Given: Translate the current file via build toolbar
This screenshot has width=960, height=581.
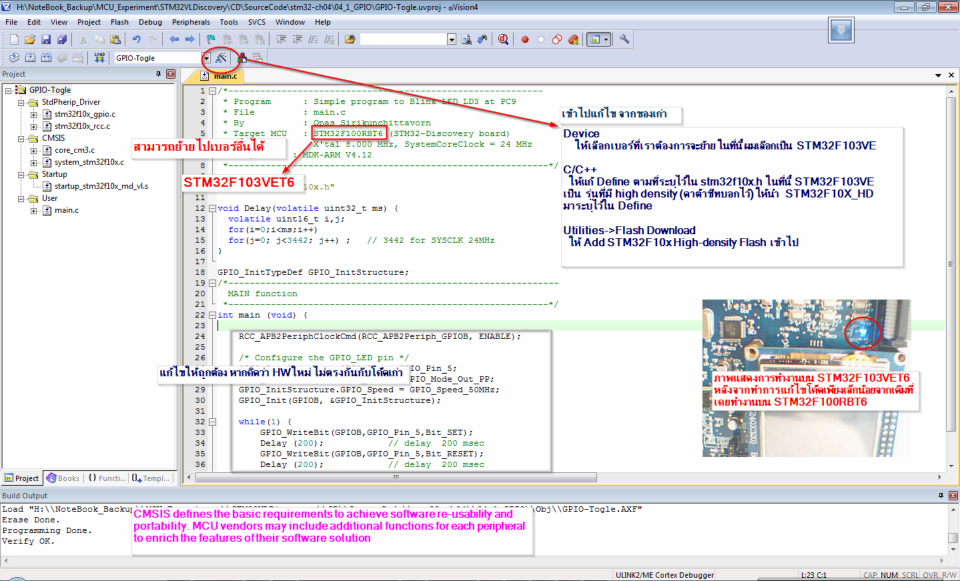Looking at the screenshot, I should pos(14,58).
